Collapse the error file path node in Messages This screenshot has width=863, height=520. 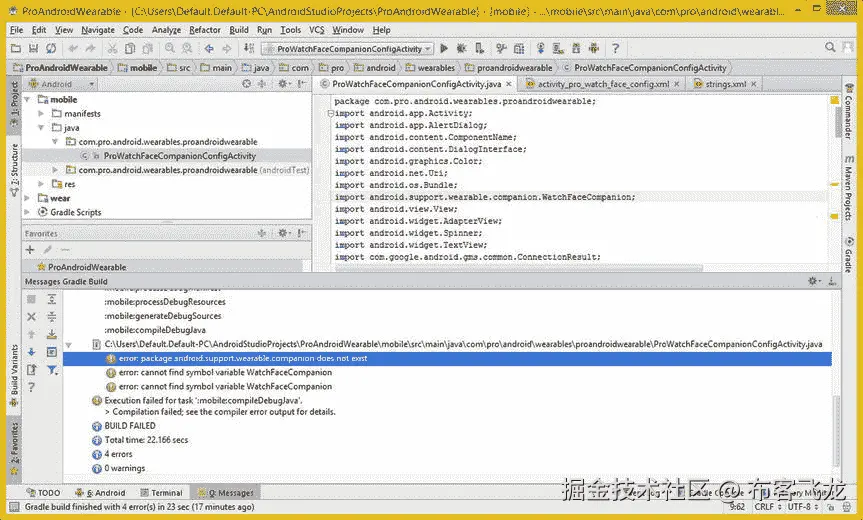tap(69, 344)
